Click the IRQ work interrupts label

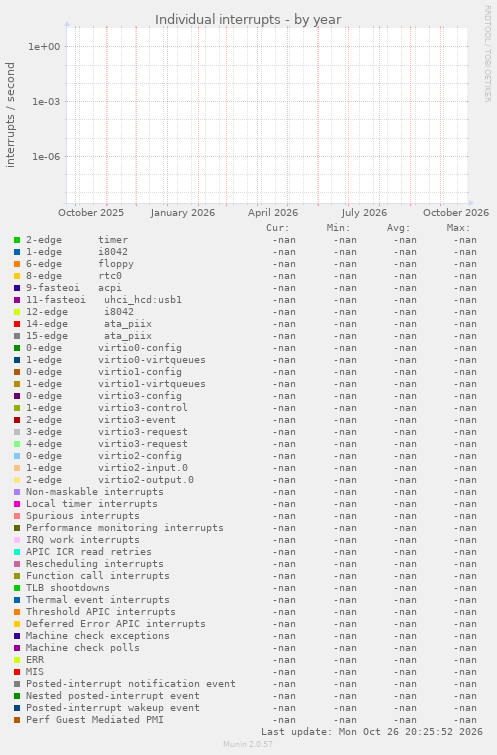coord(83,540)
